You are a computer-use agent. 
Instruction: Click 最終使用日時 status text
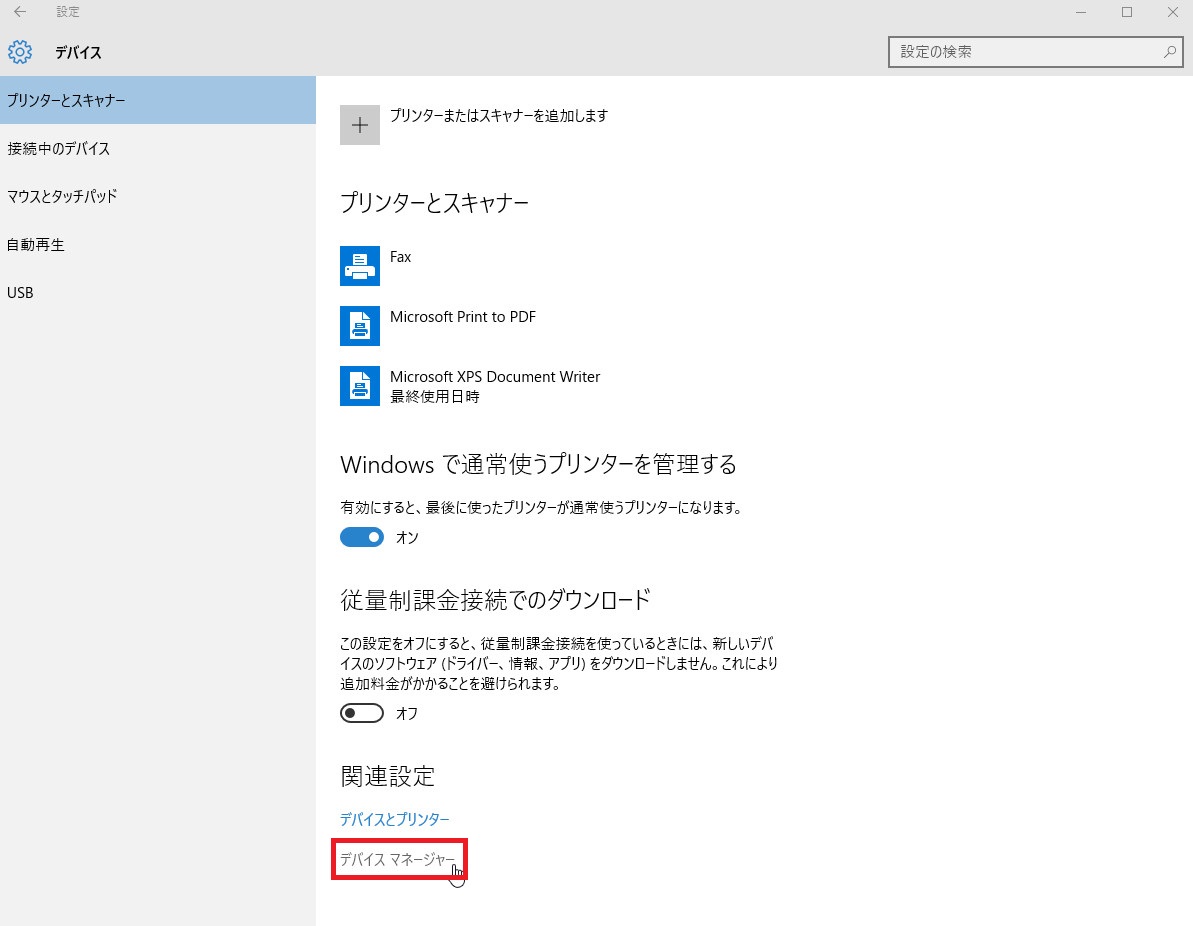click(x=434, y=396)
